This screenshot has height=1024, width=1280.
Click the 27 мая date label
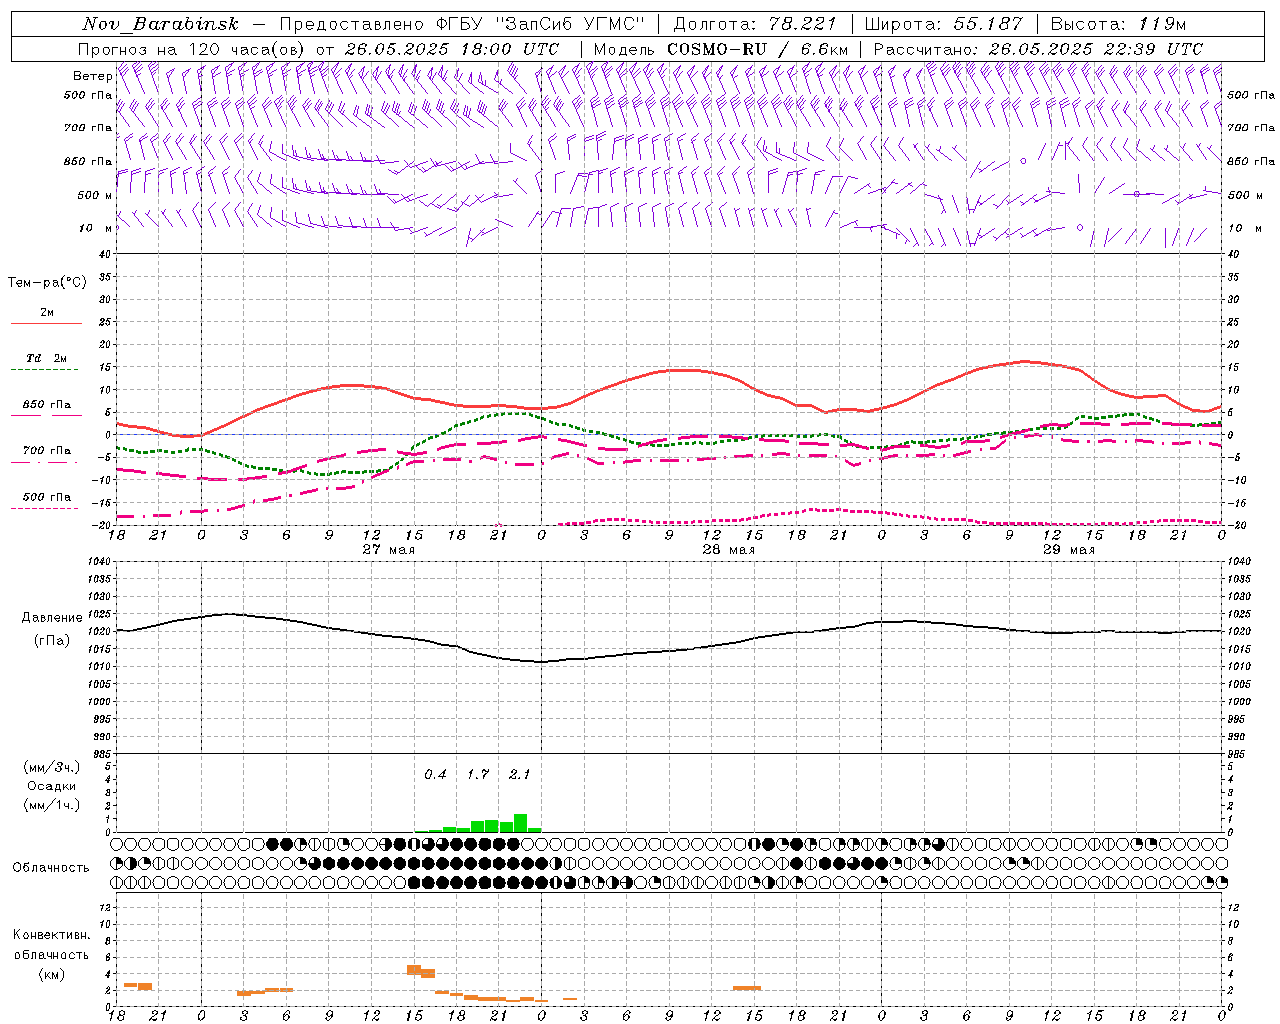click(x=388, y=550)
